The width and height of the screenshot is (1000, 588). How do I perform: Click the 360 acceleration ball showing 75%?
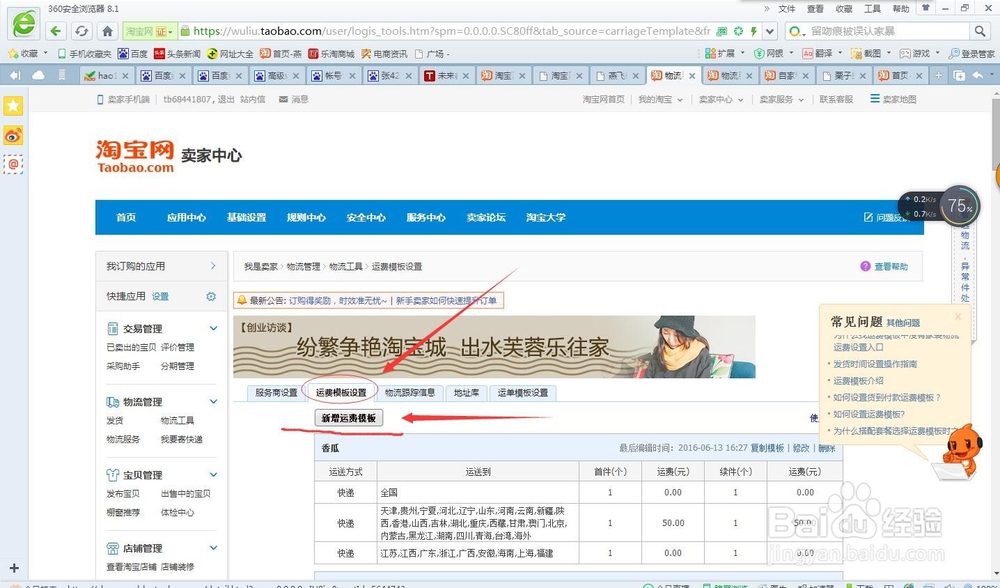point(959,205)
